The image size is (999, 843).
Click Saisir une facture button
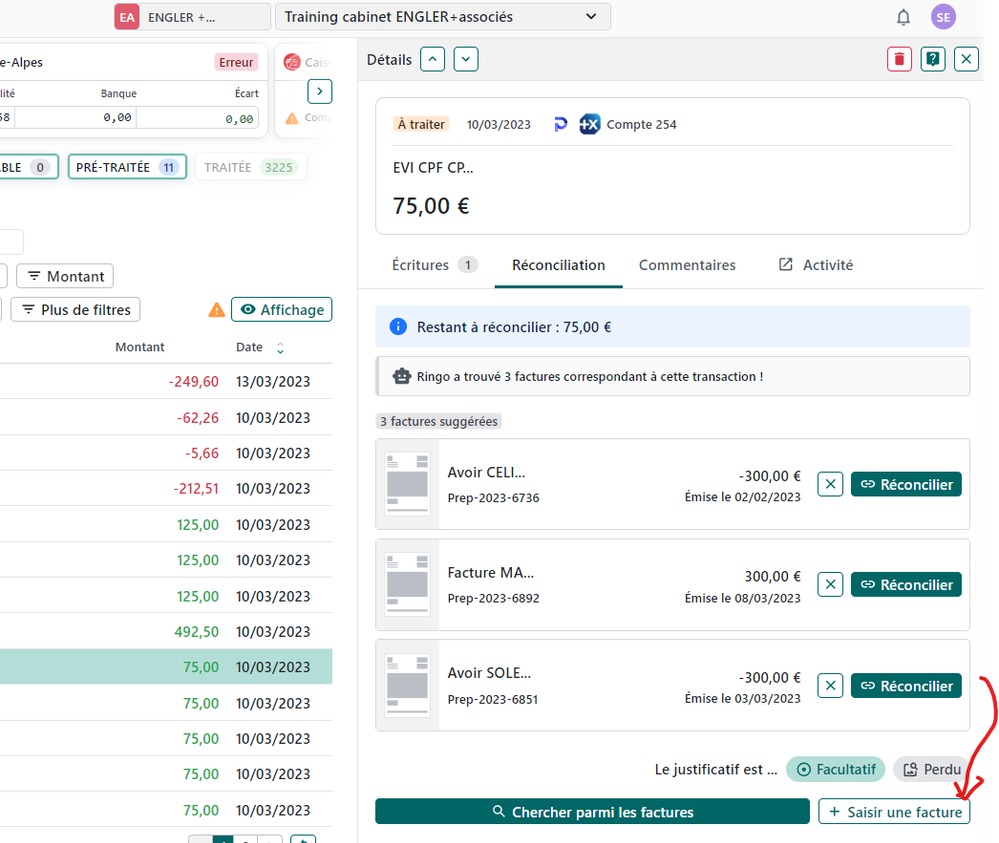click(894, 812)
